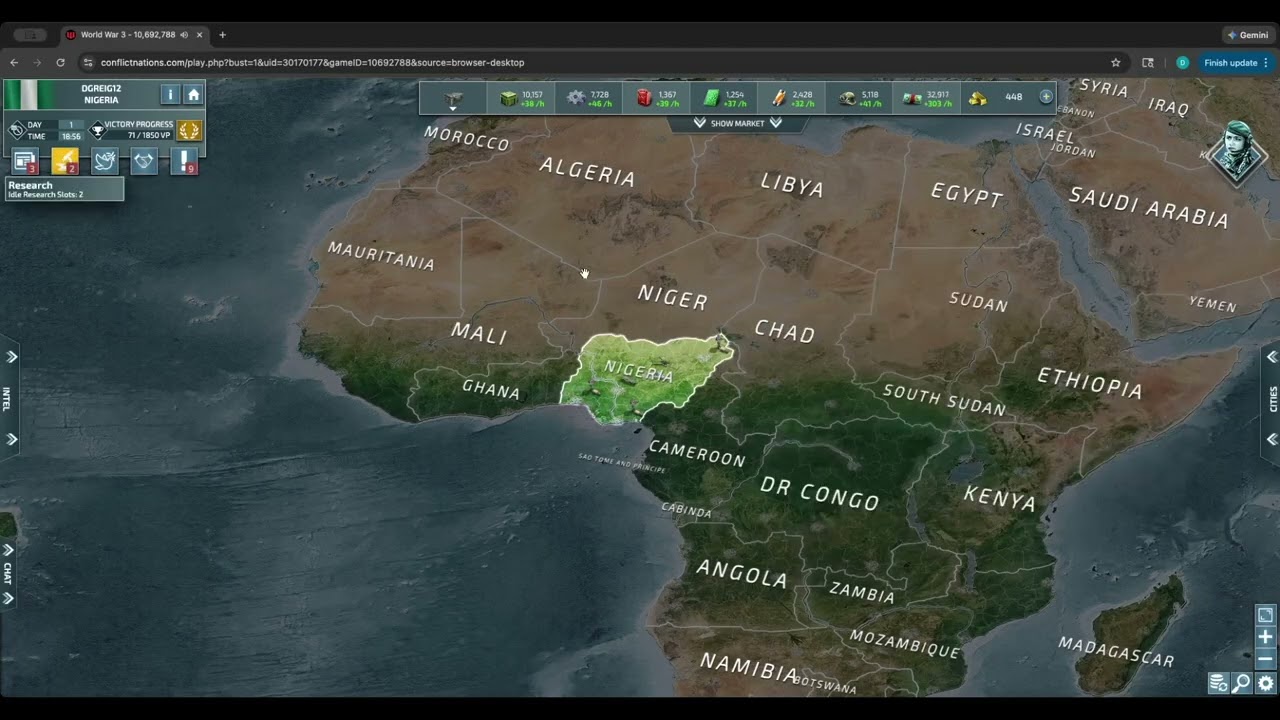Screen dimensions: 1280x720
Task: Expand Intel panel with lower arrow
Action: pos(12,439)
